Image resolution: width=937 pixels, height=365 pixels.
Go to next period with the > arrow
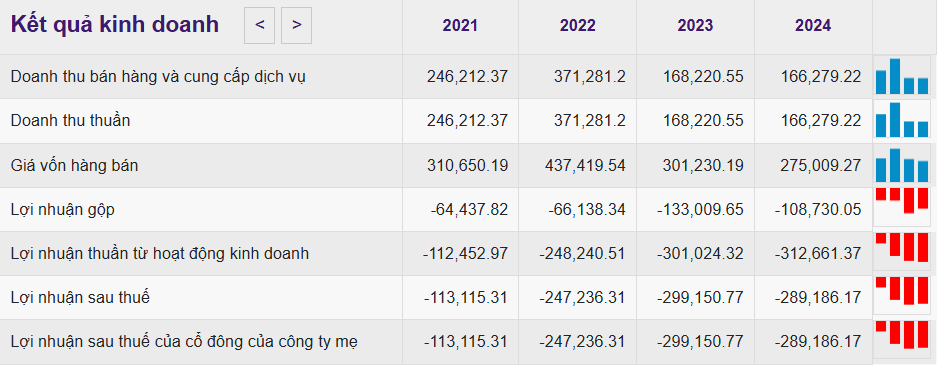[x=296, y=25]
